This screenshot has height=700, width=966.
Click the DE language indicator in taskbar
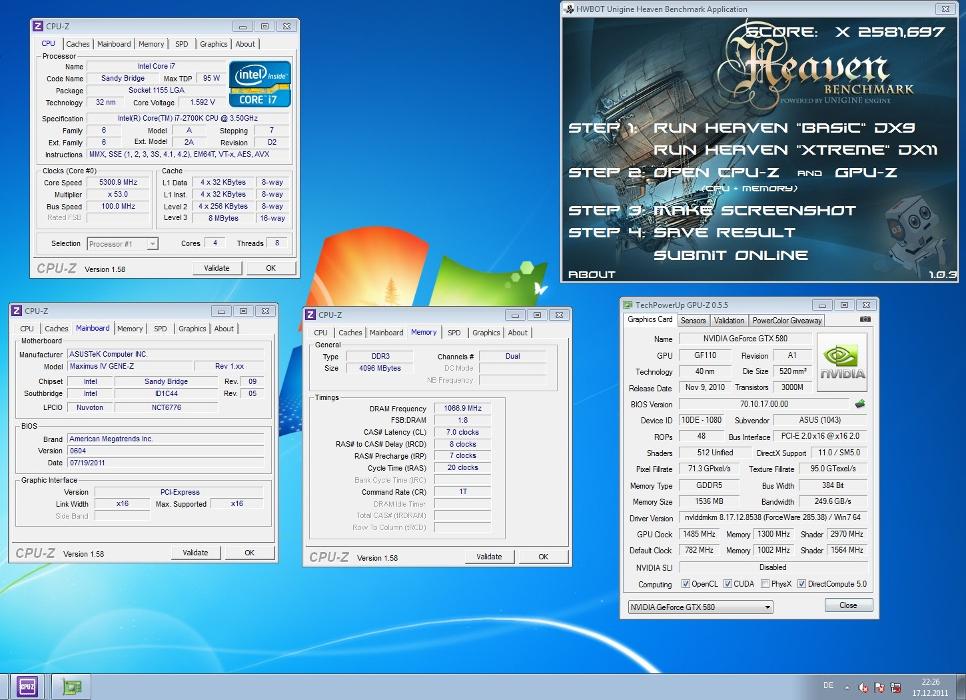(x=828, y=685)
